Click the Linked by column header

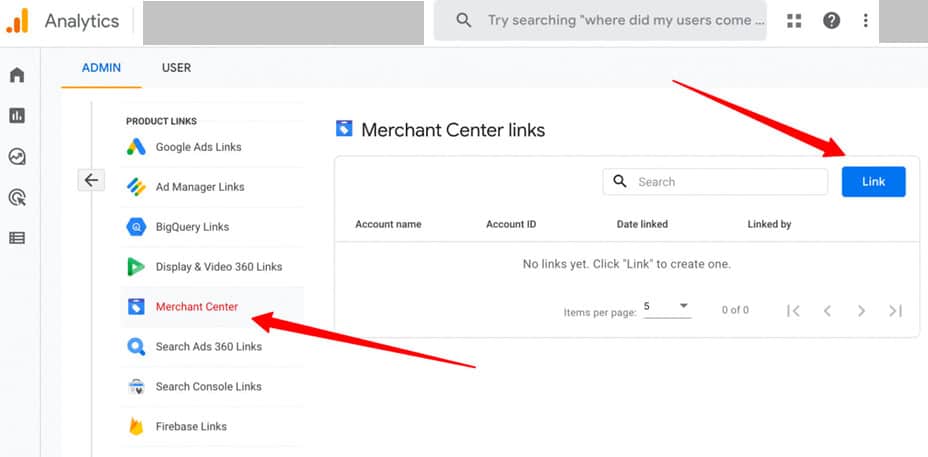(769, 224)
